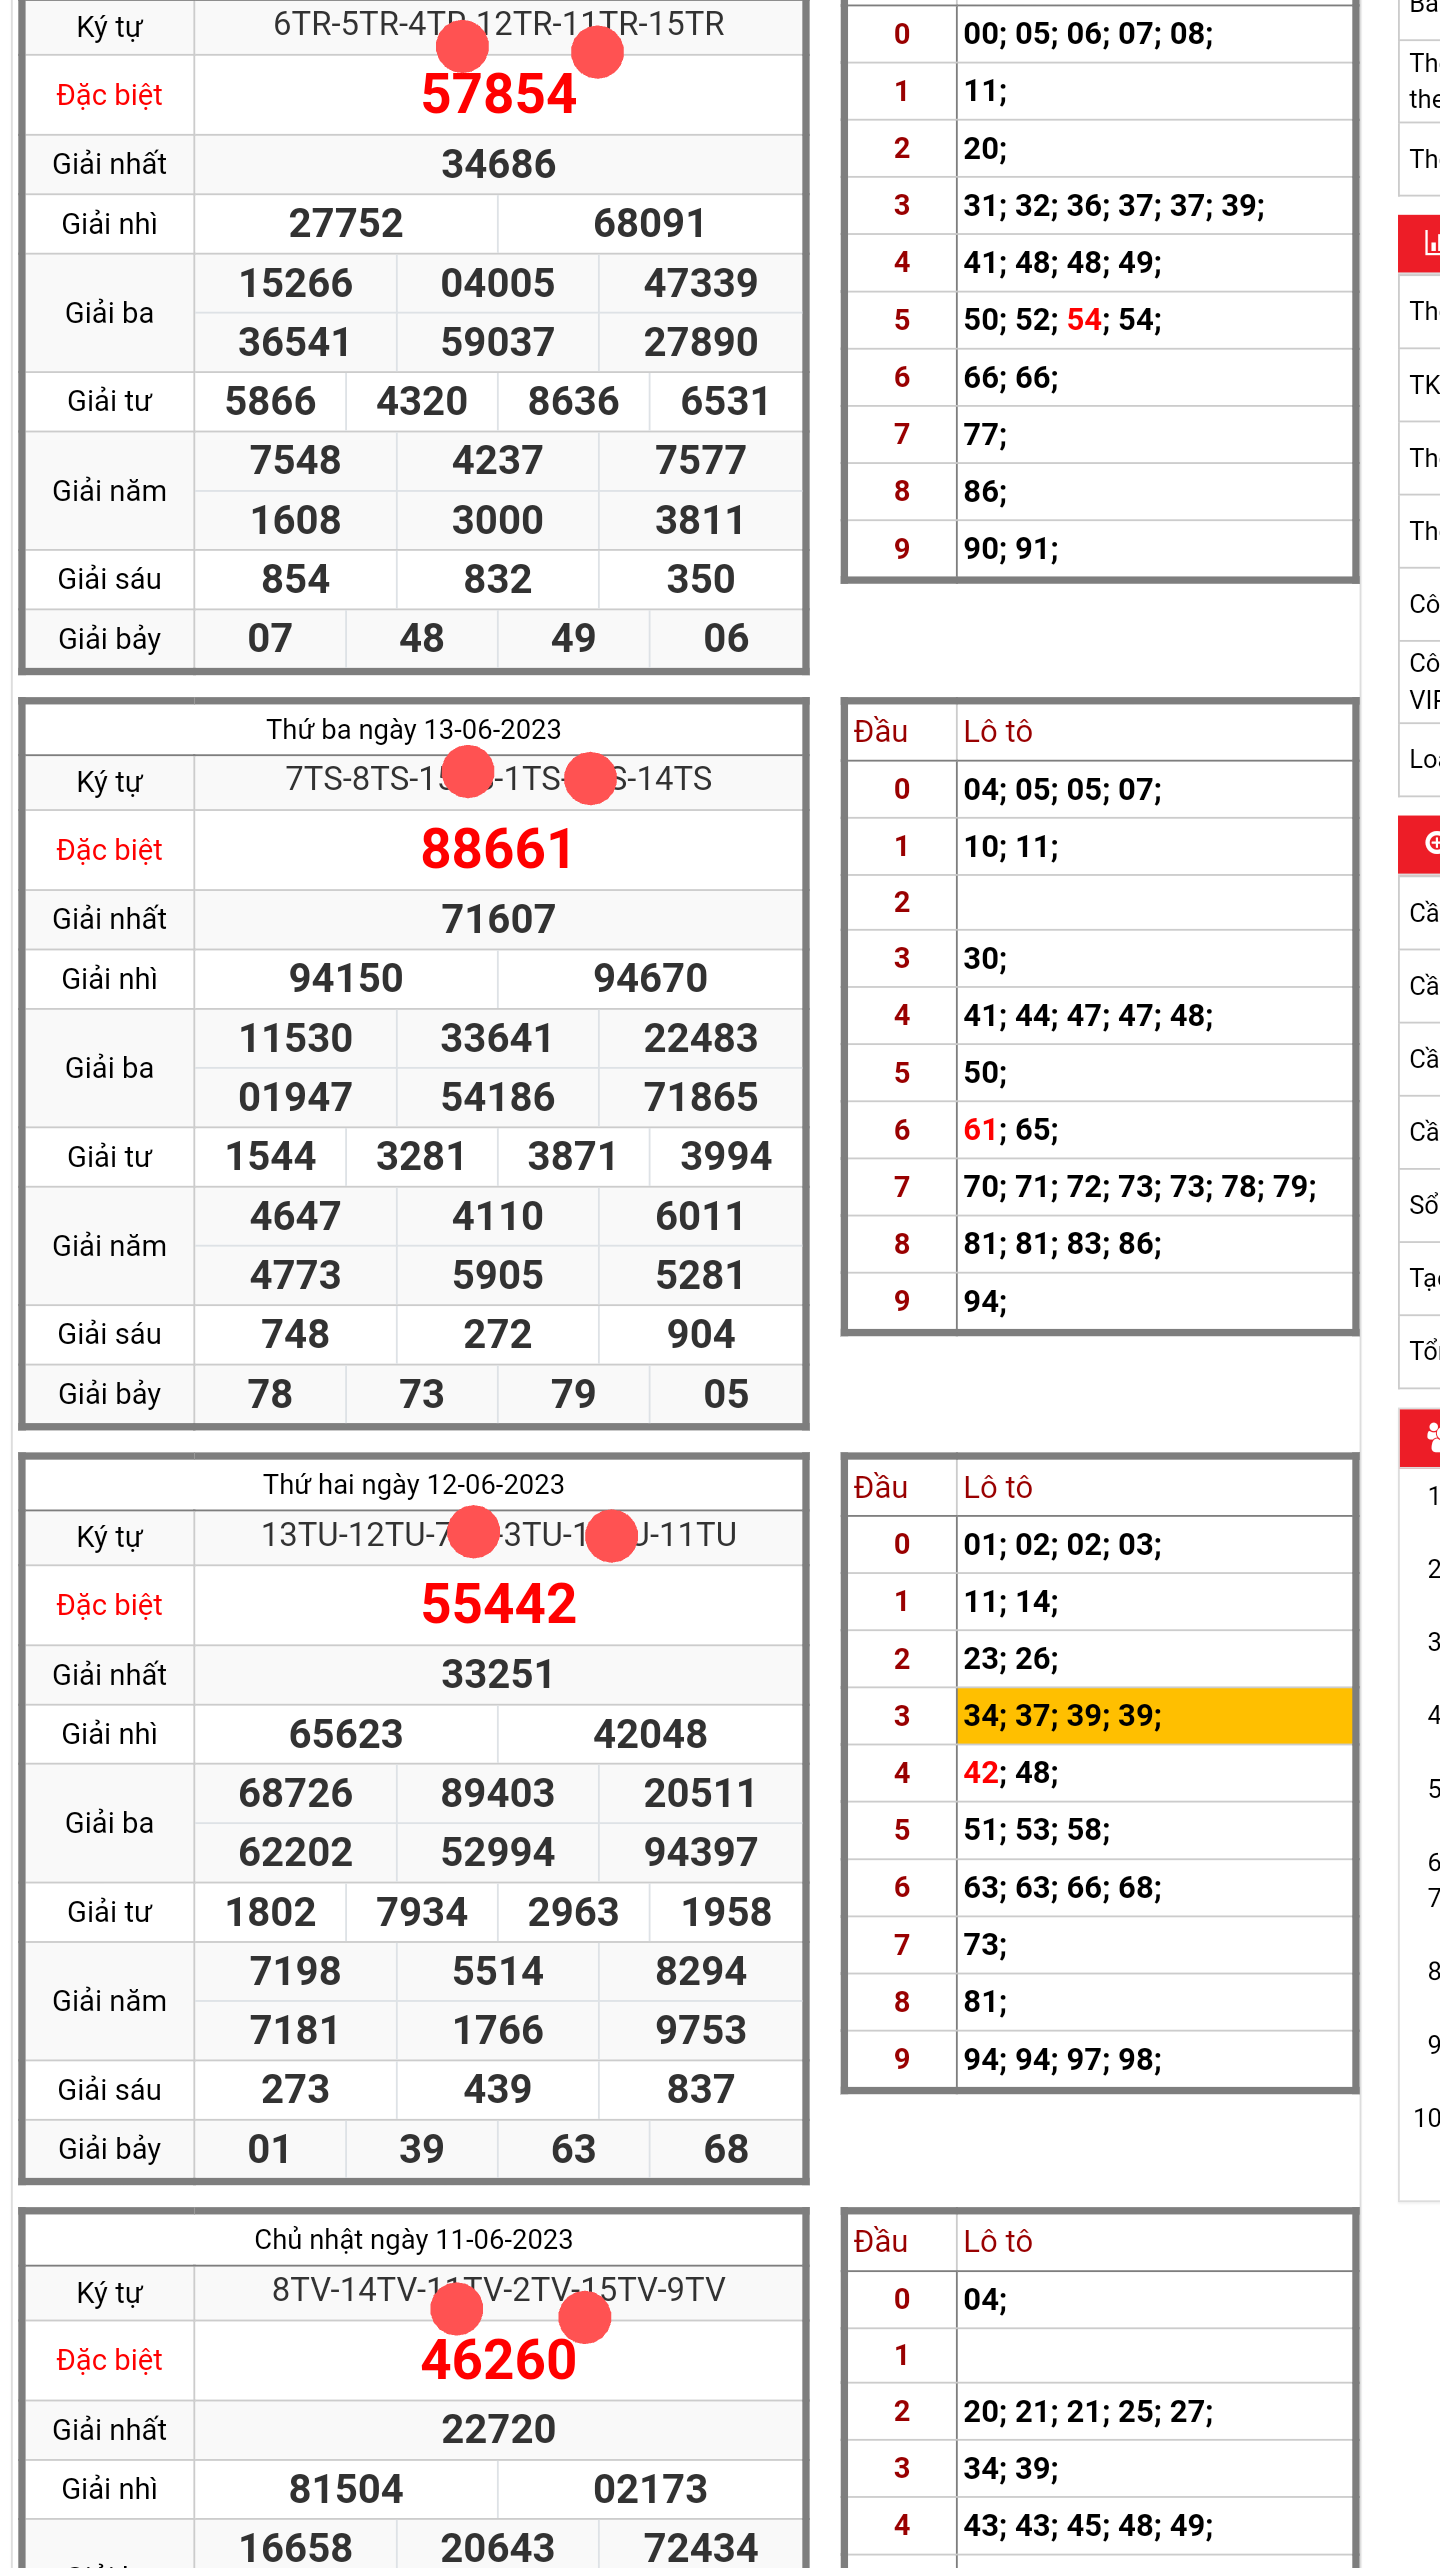Click second prize number 68091
The image size is (1440, 2568).
pyautogui.click(x=650, y=224)
